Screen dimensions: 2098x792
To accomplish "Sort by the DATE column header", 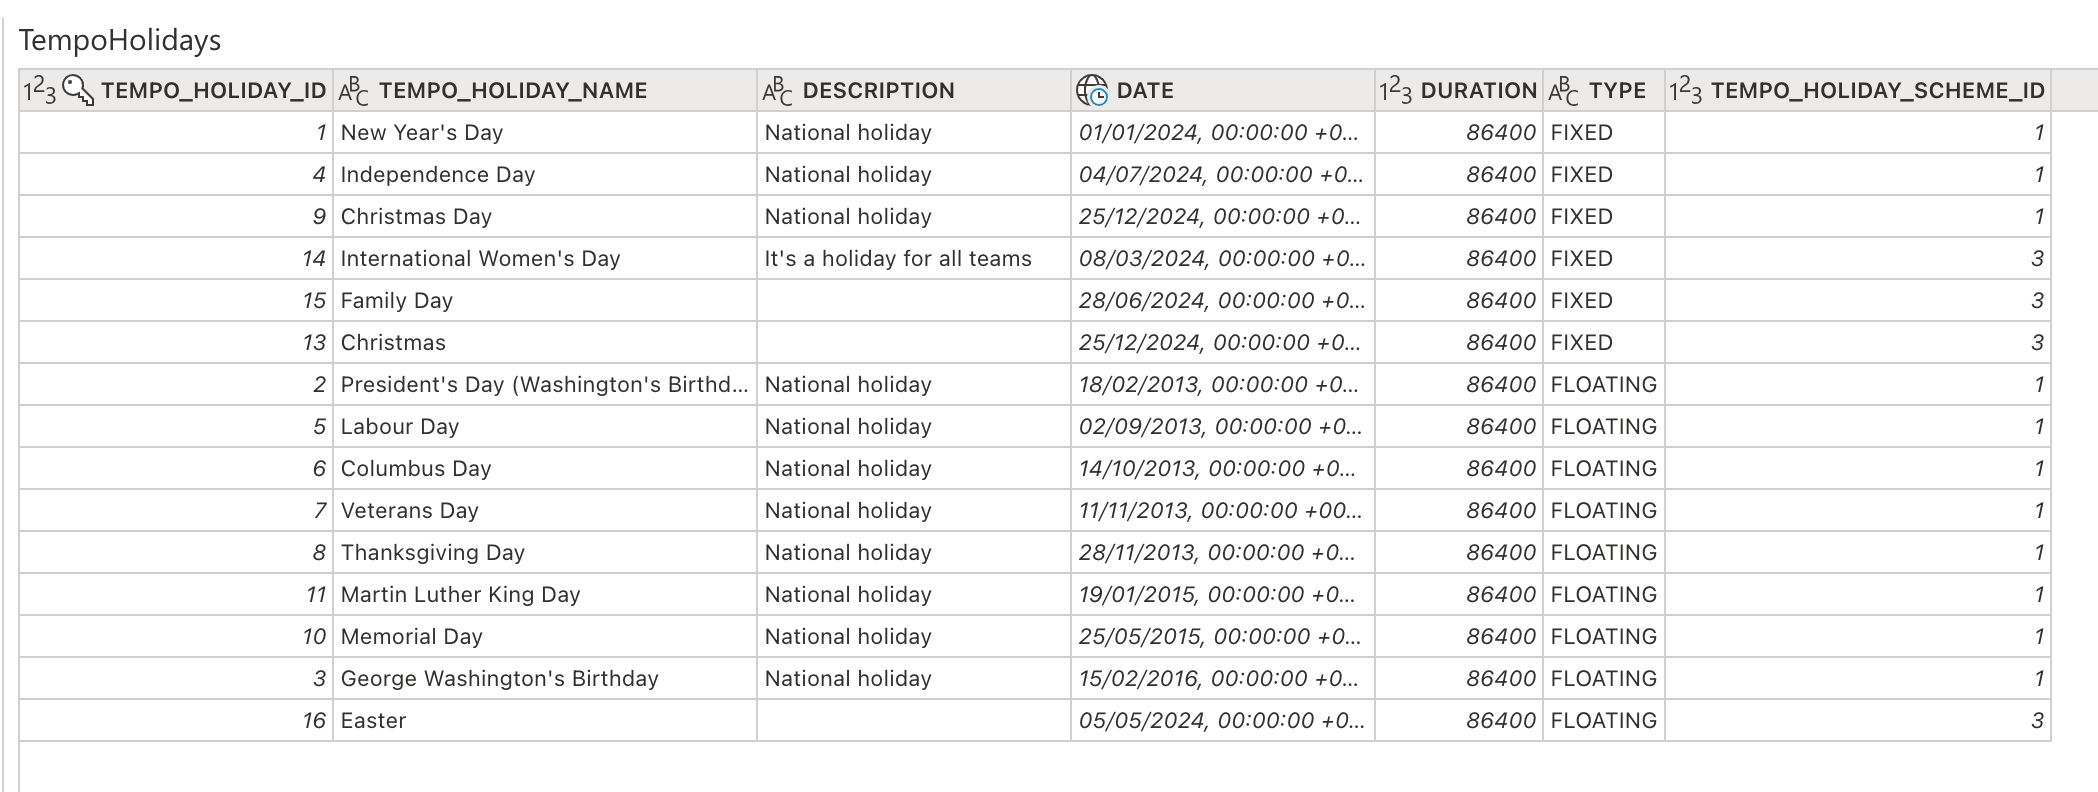I will (1143, 89).
